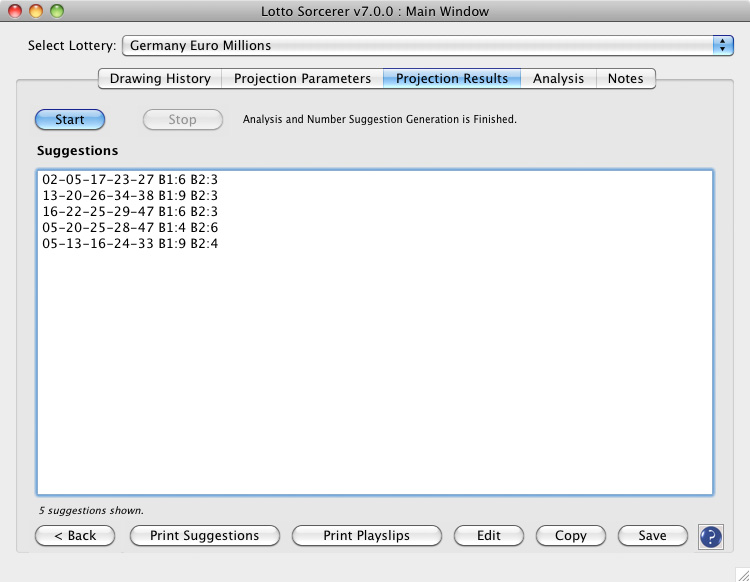This screenshot has width=750, height=582.
Task: Click suggestion row 05-13-16-24-33 B1:9 B2:4
Action: pyautogui.click(x=130, y=244)
